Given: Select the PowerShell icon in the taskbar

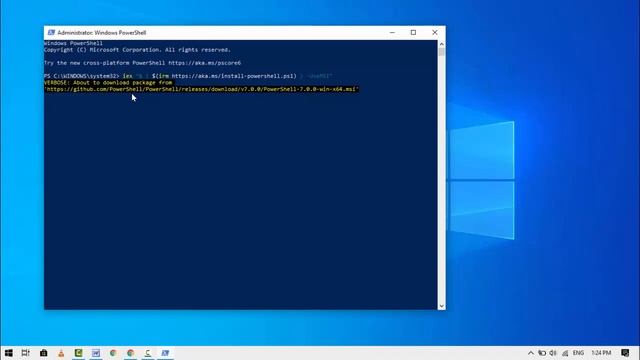Looking at the screenshot, I should point(165,353).
